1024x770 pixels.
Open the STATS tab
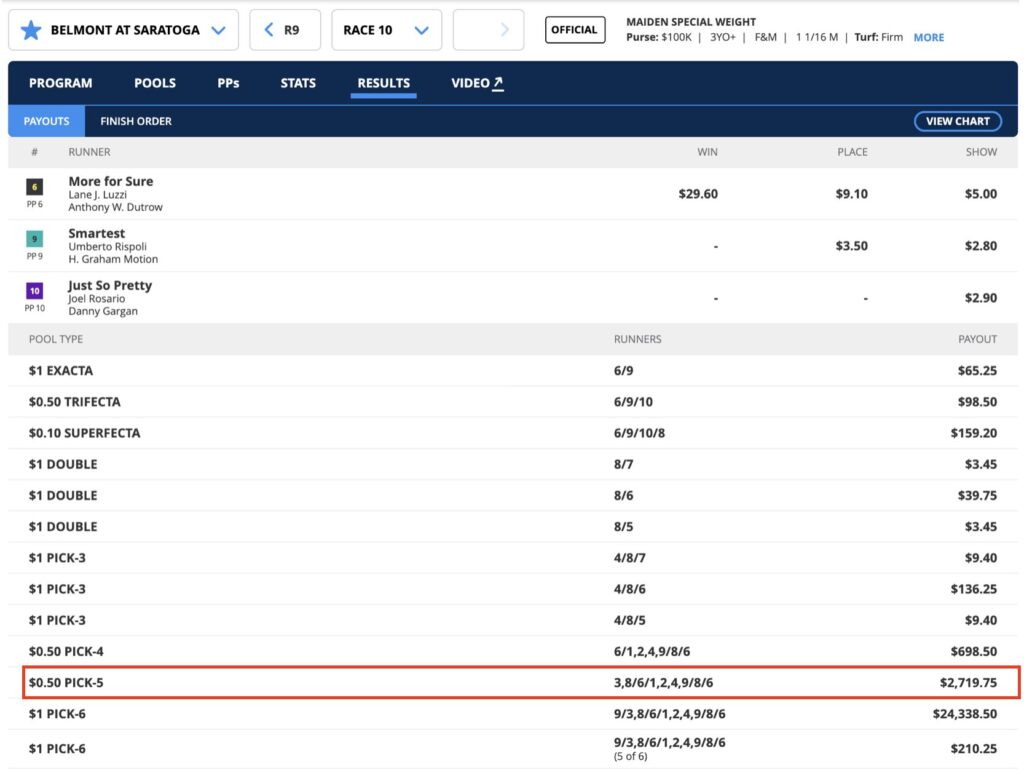click(298, 83)
